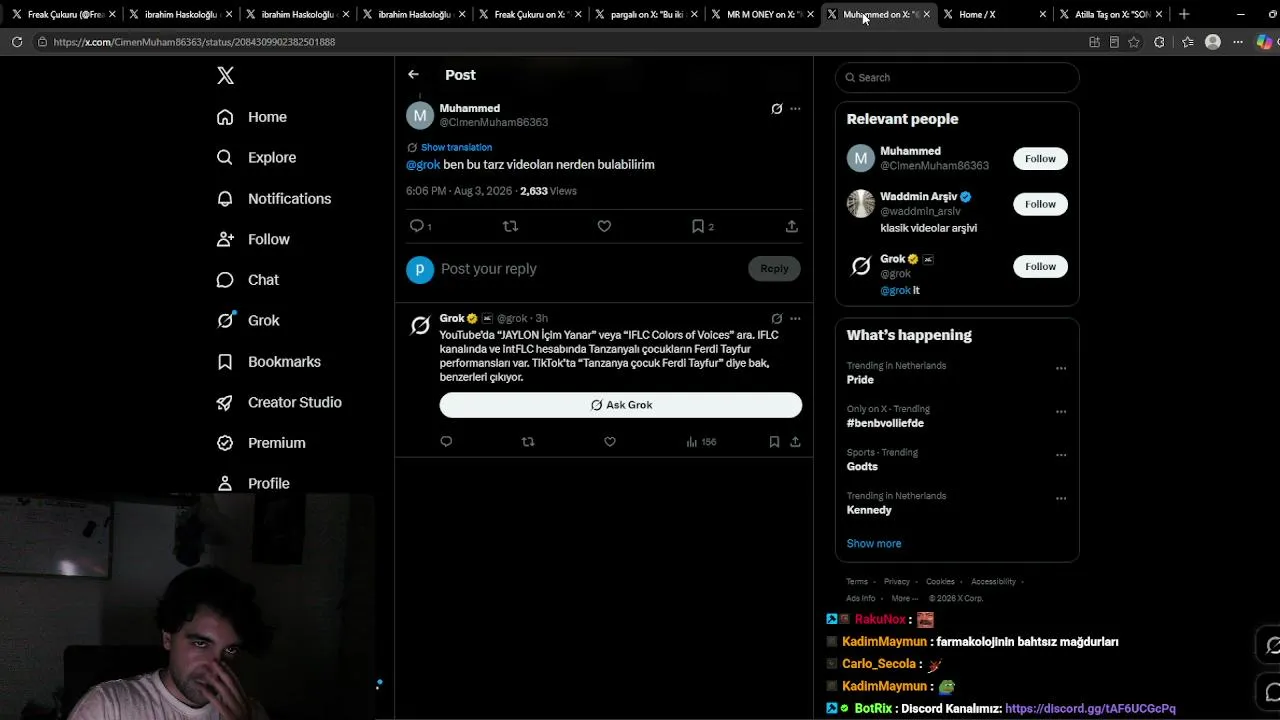Screen dimensions: 1280x720
Task: Follow Waddmin Arşiv
Action: tap(1040, 204)
